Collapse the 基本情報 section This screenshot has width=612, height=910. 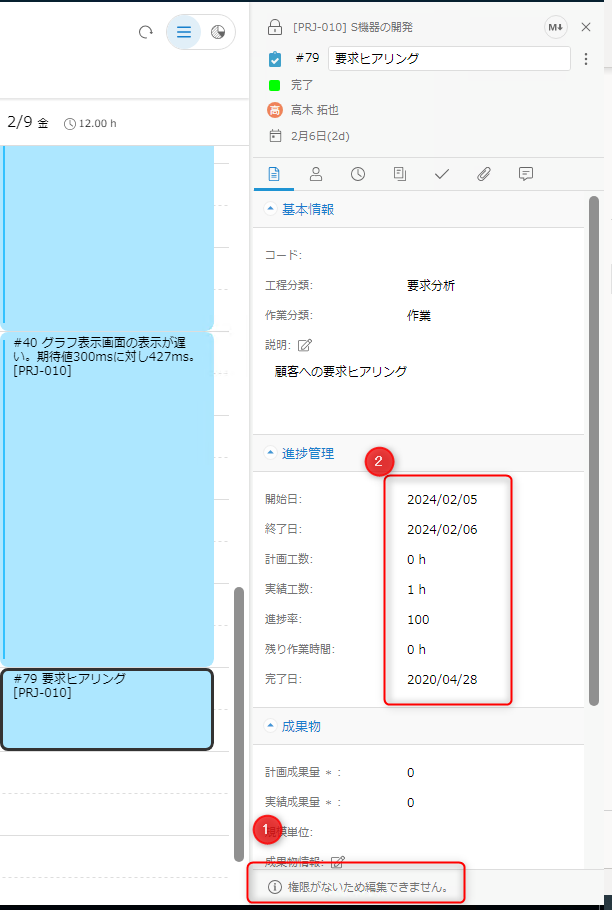point(270,209)
